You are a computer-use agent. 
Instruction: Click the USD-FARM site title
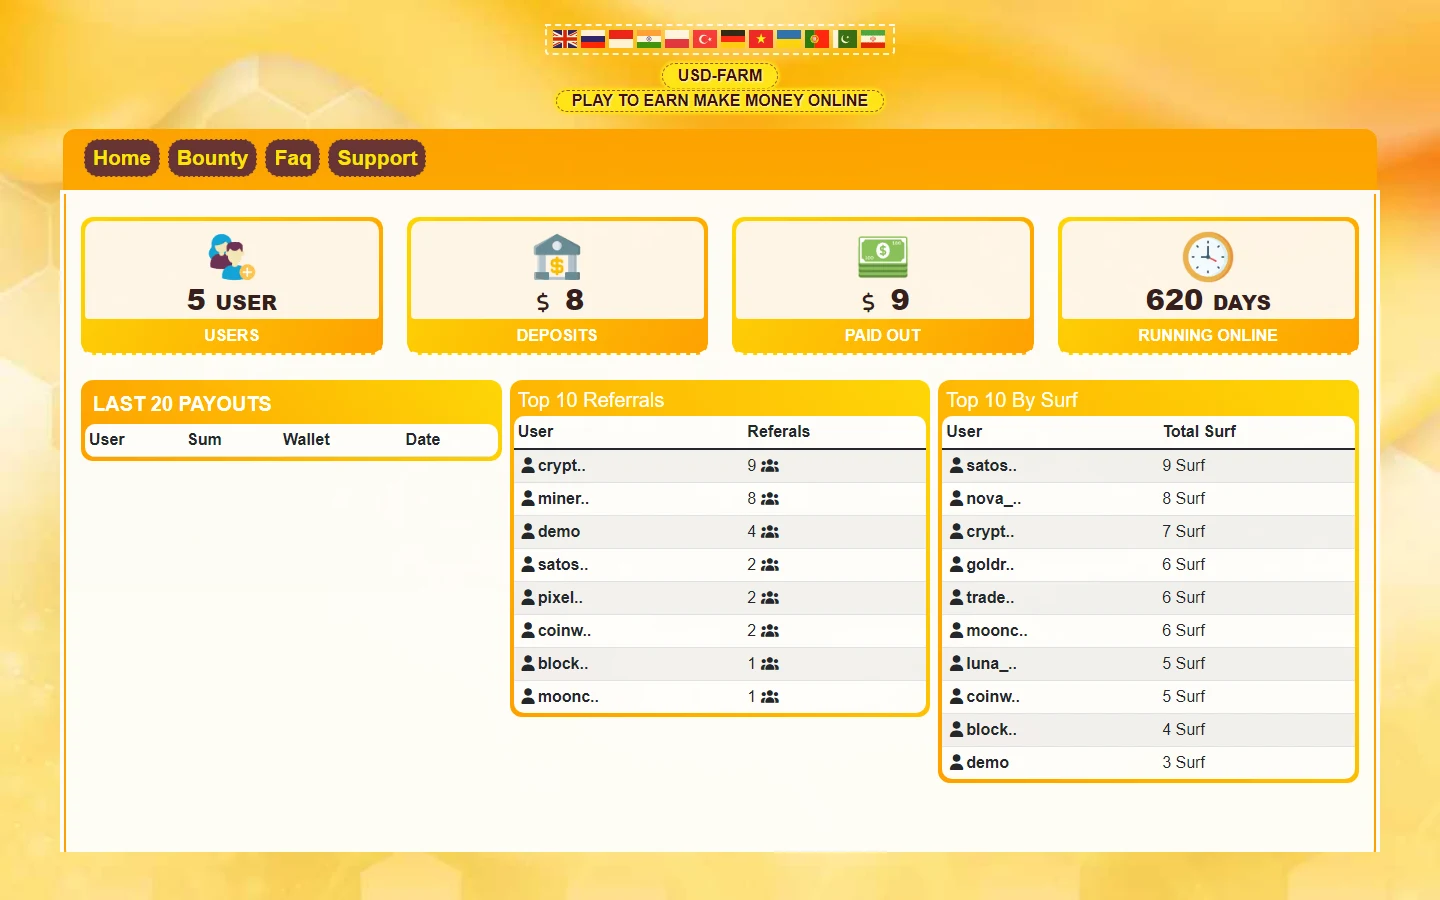720,75
